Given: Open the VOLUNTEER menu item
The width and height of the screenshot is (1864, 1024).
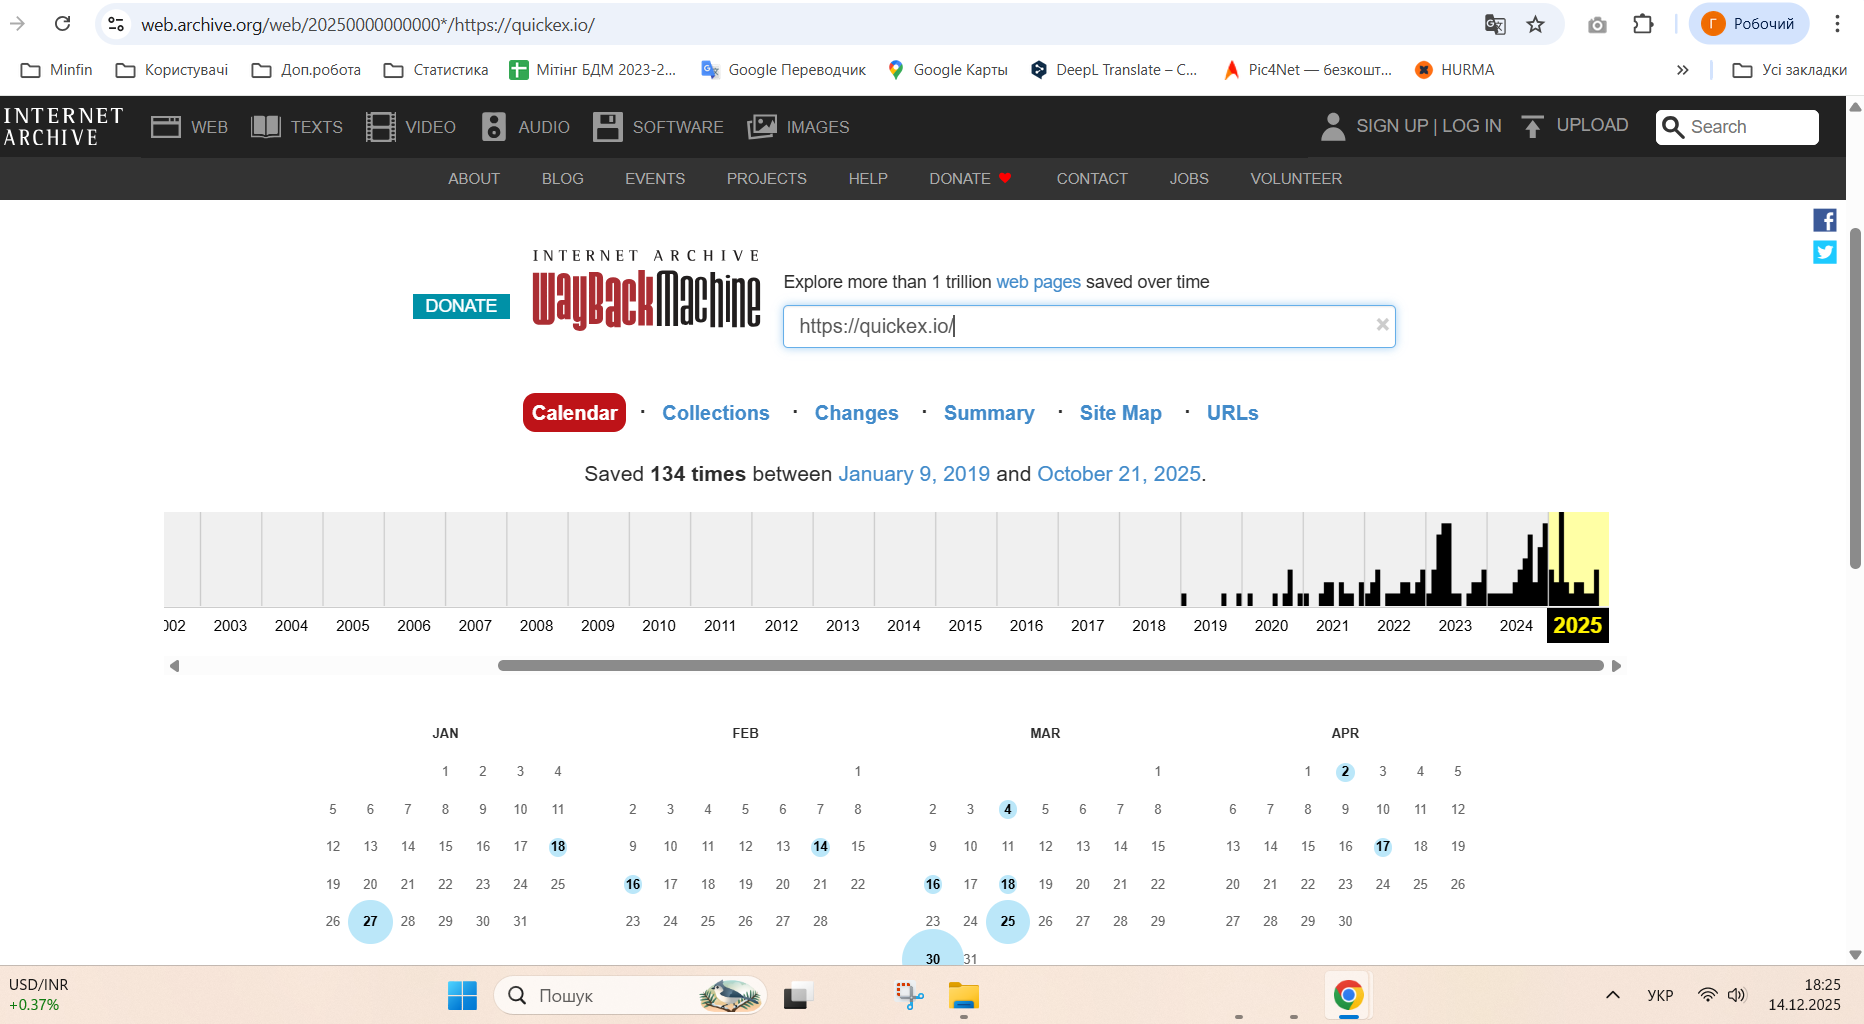Looking at the screenshot, I should tap(1296, 179).
